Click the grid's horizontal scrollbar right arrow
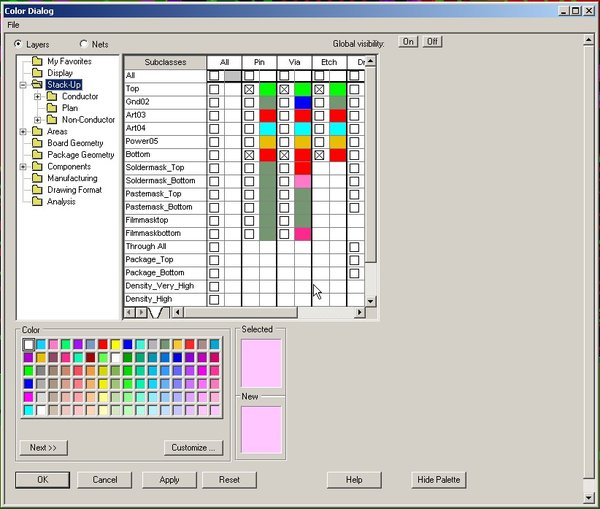This screenshot has width=600, height=509. [359, 313]
